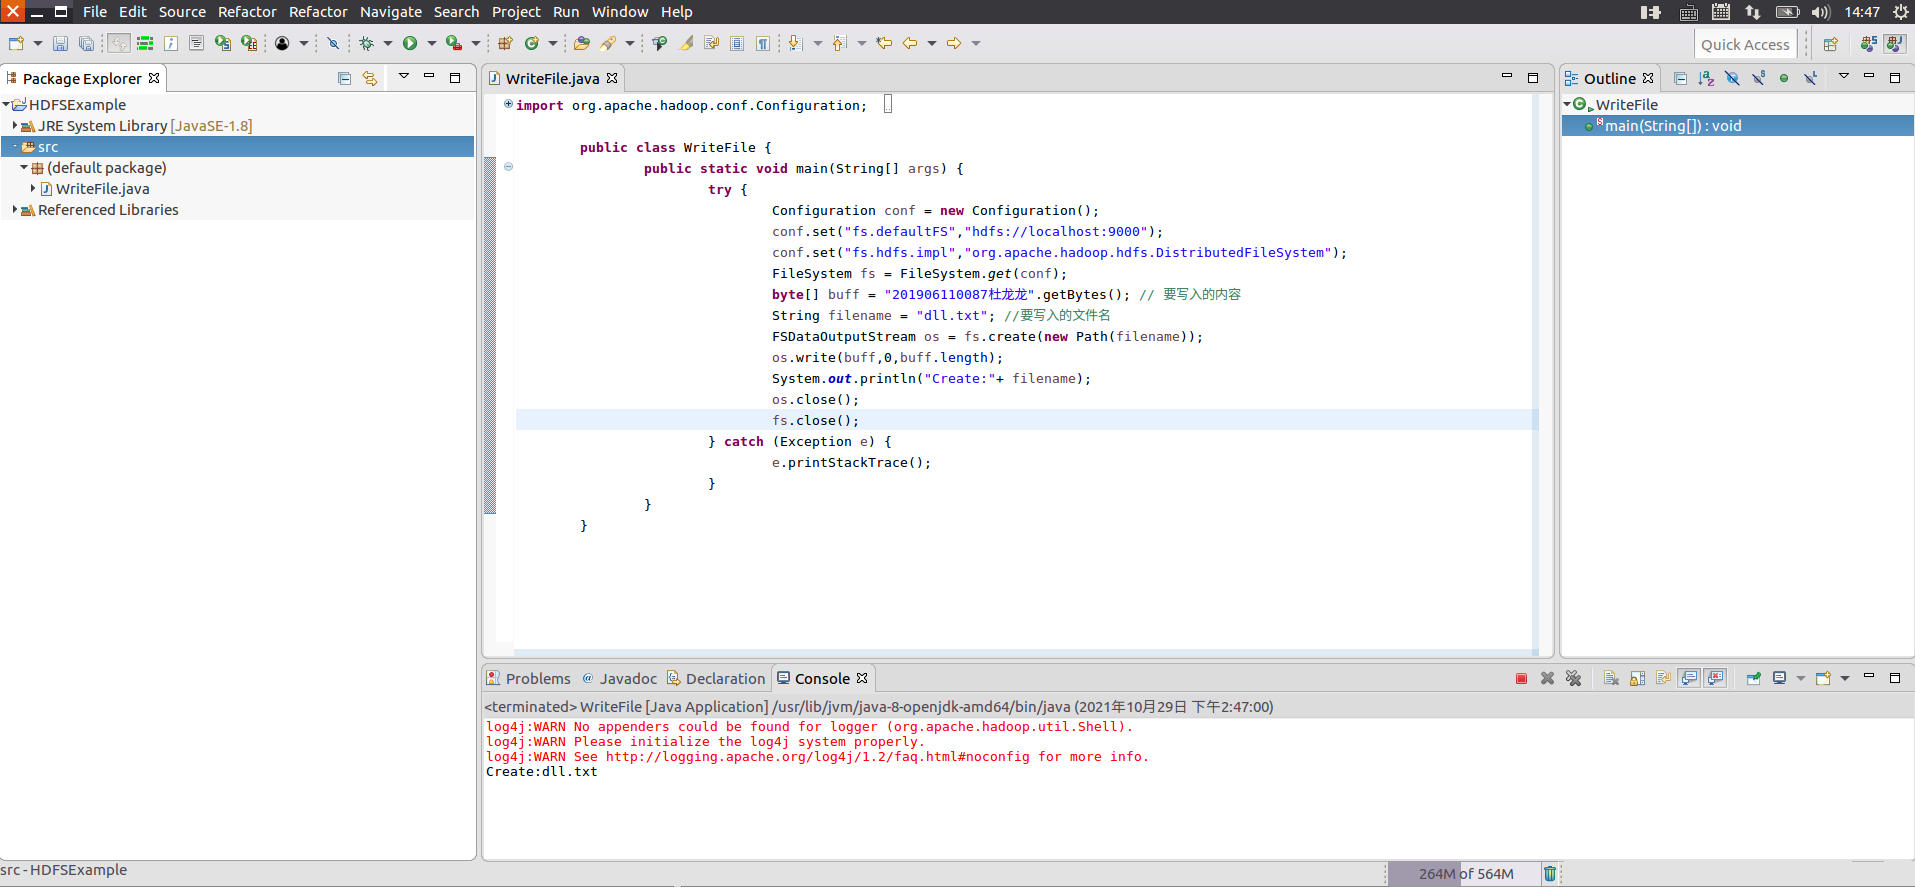Click the heap memory status bar
Image resolution: width=1915 pixels, height=887 pixels.
click(x=1465, y=874)
